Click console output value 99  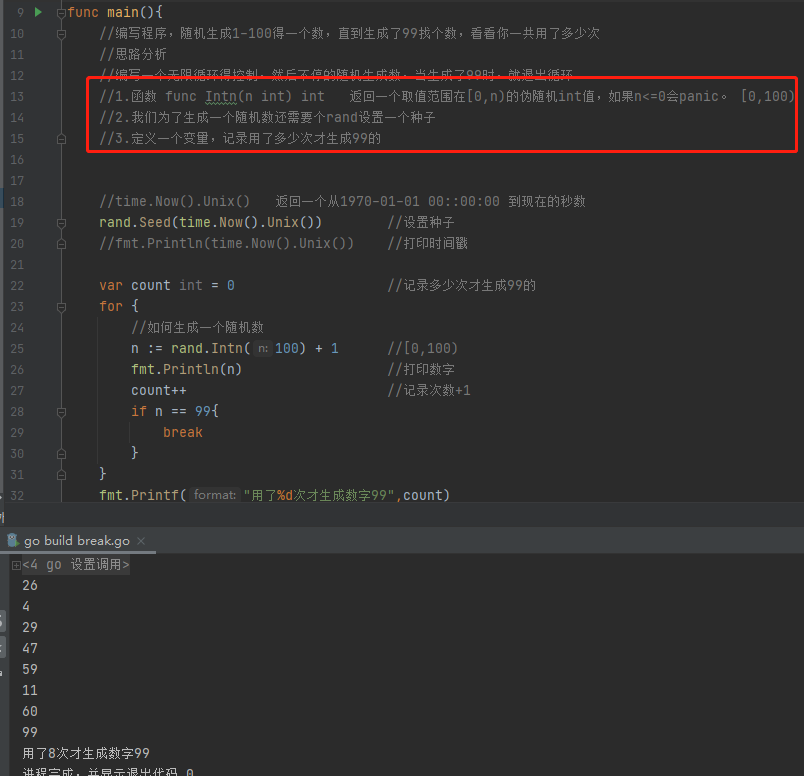(x=30, y=732)
